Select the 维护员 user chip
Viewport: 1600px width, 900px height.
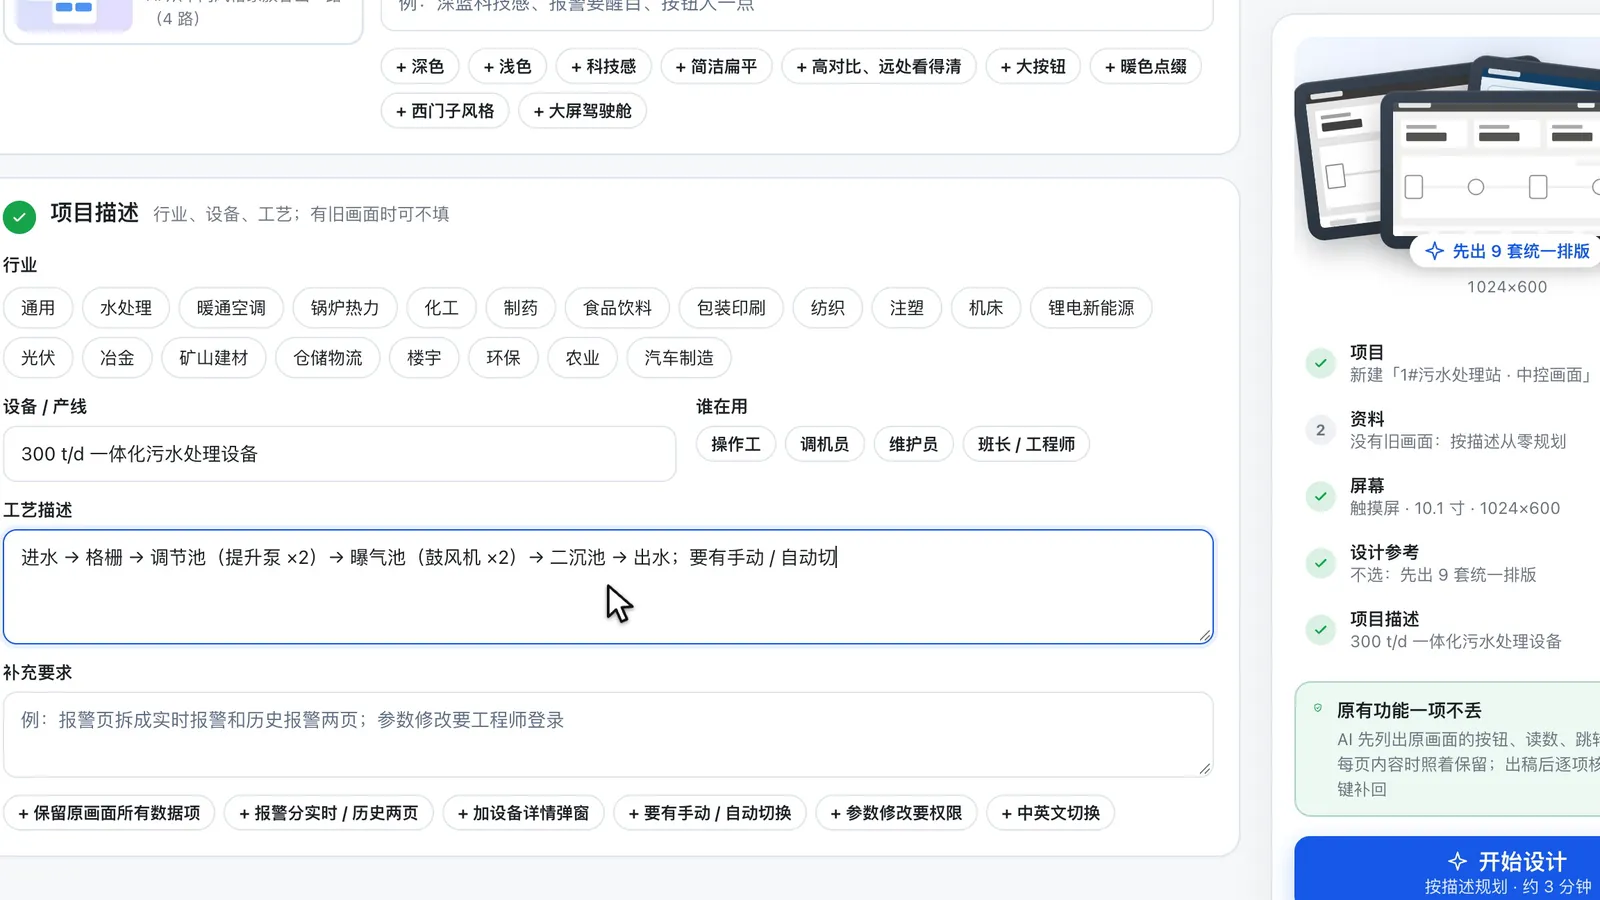[x=913, y=444]
